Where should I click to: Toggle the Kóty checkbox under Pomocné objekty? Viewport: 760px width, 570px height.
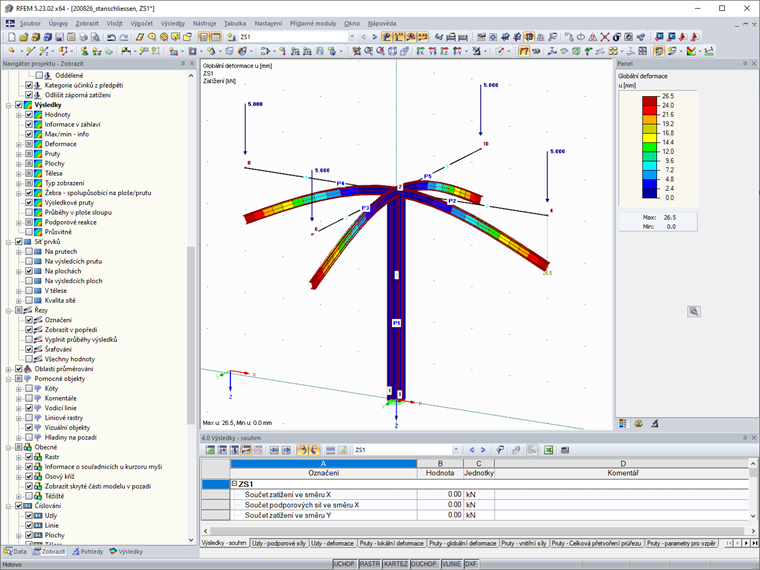[x=29, y=388]
